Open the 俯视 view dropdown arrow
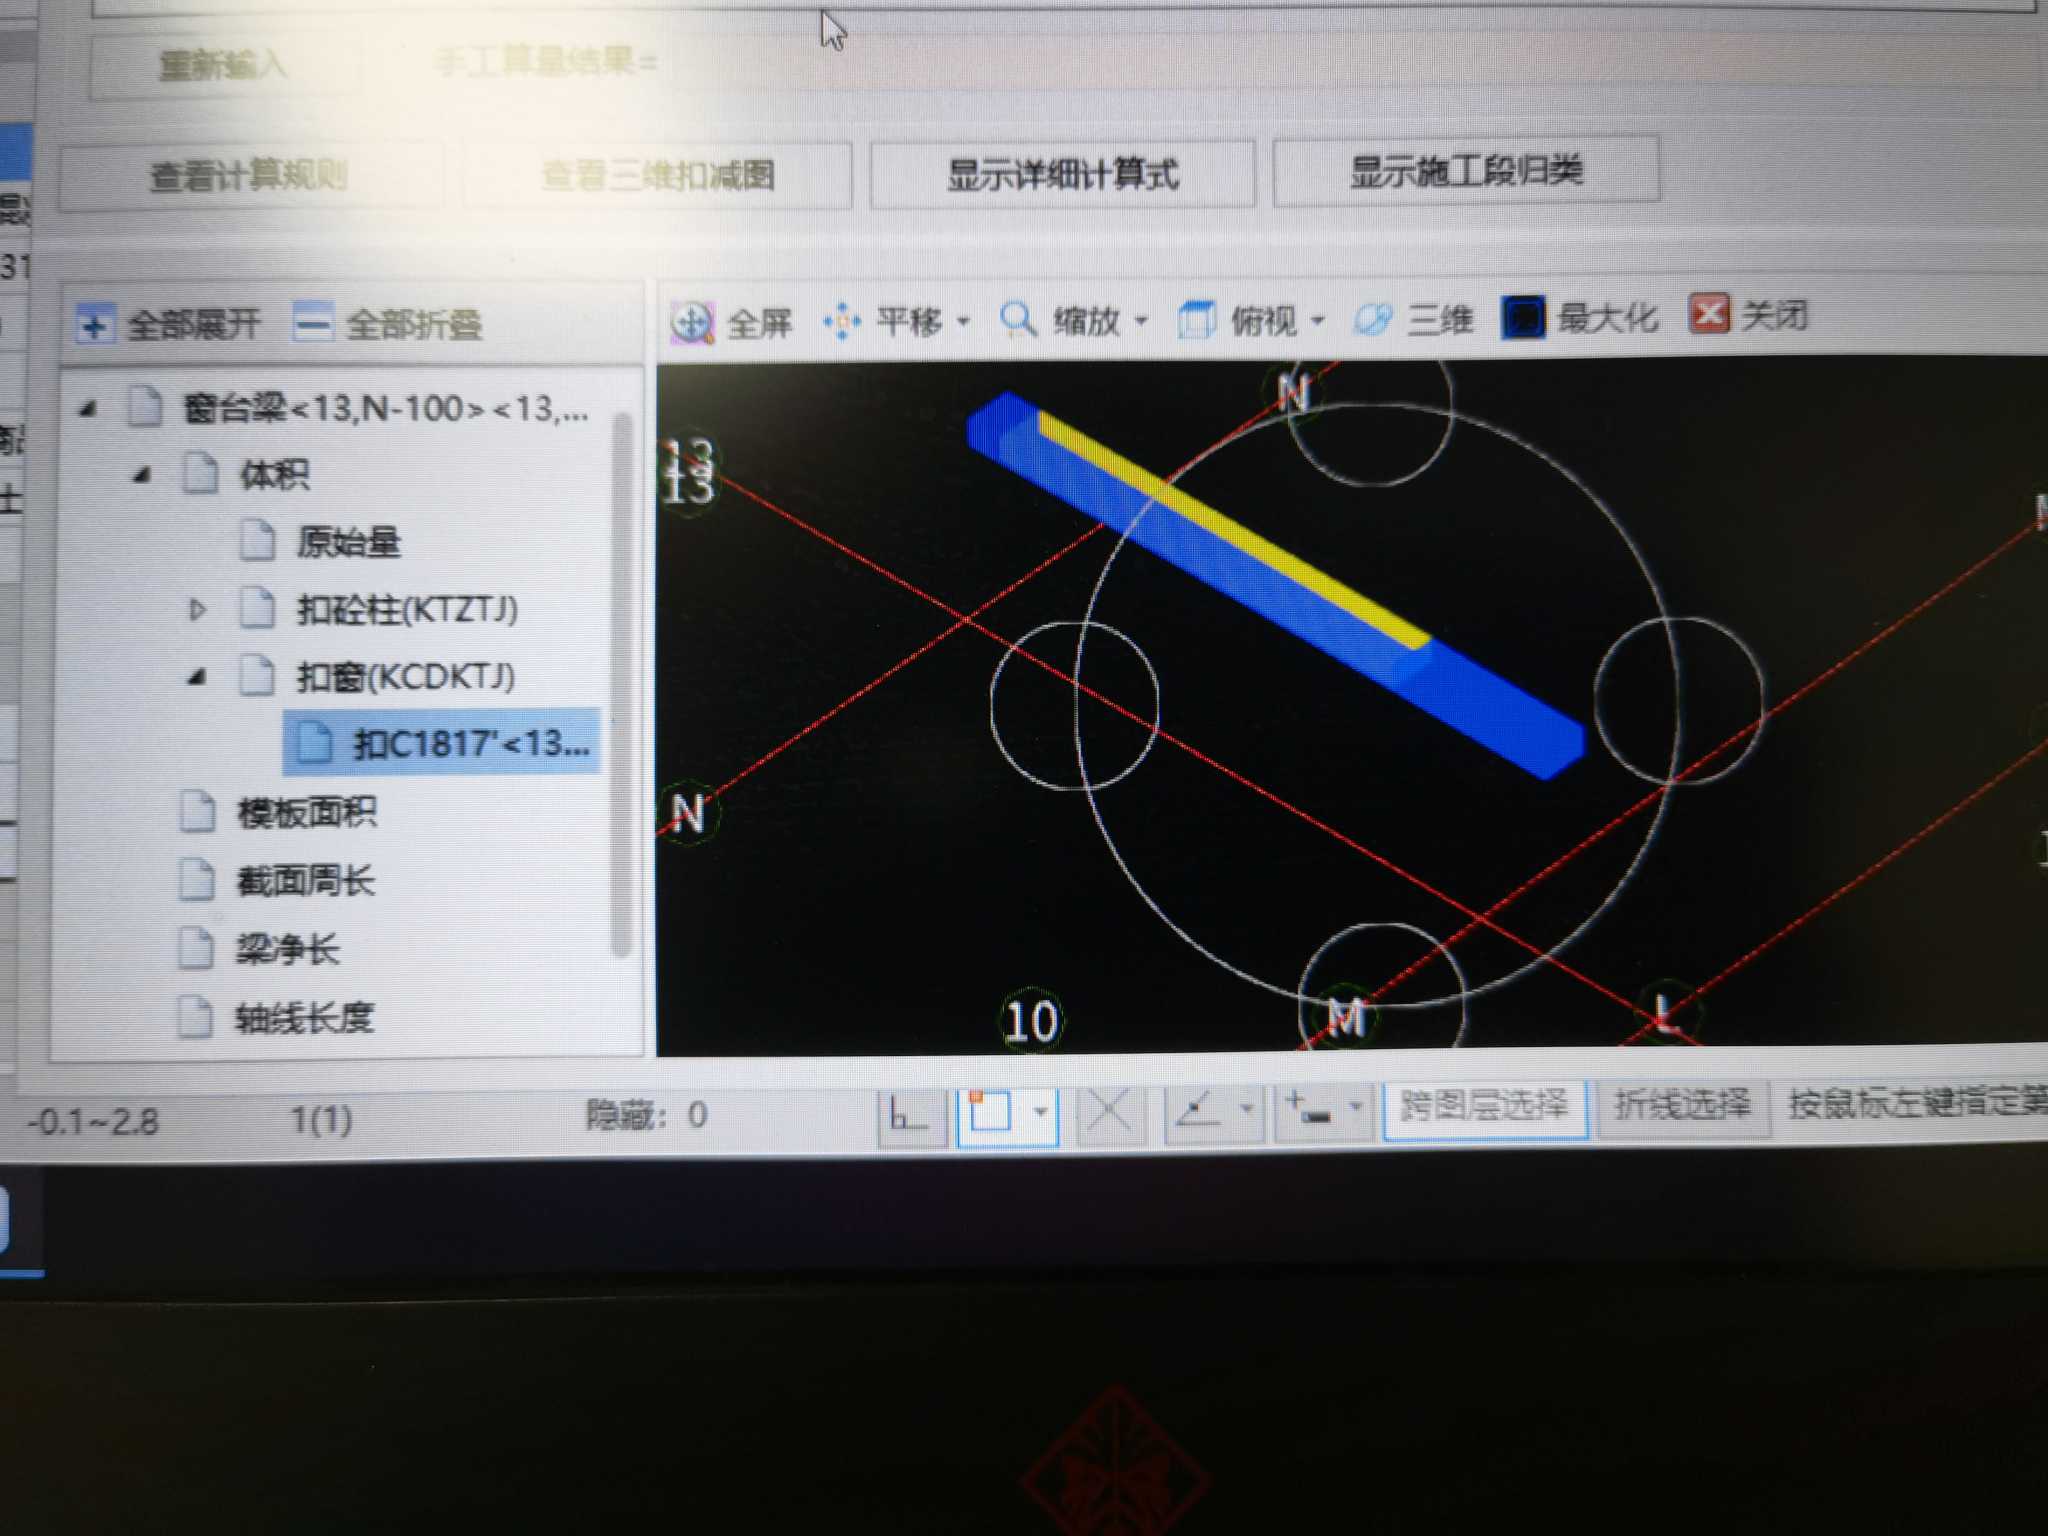2048x1536 pixels. pyautogui.click(x=1318, y=320)
